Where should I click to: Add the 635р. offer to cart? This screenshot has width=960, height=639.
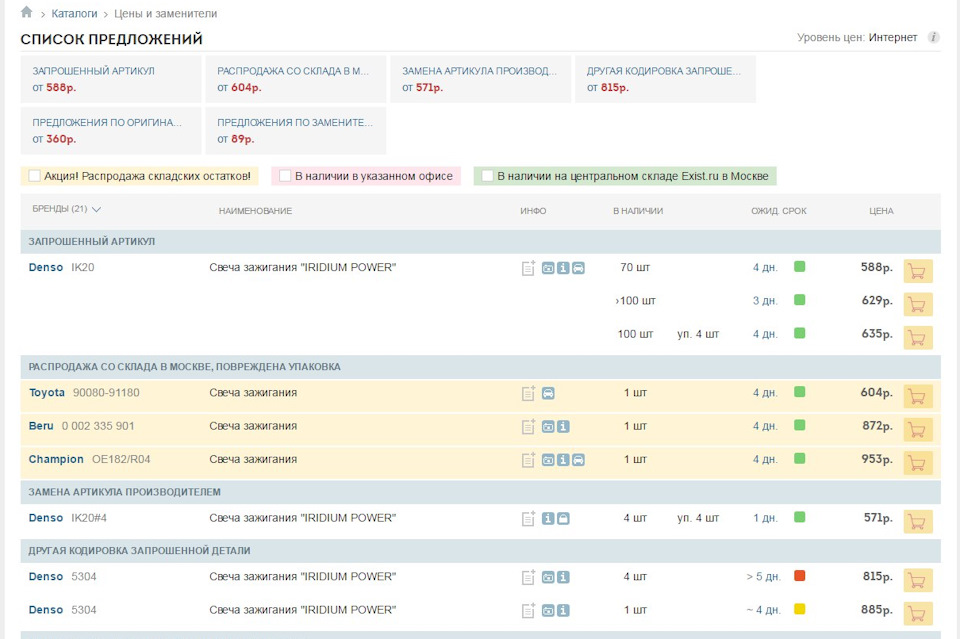[918, 337]
